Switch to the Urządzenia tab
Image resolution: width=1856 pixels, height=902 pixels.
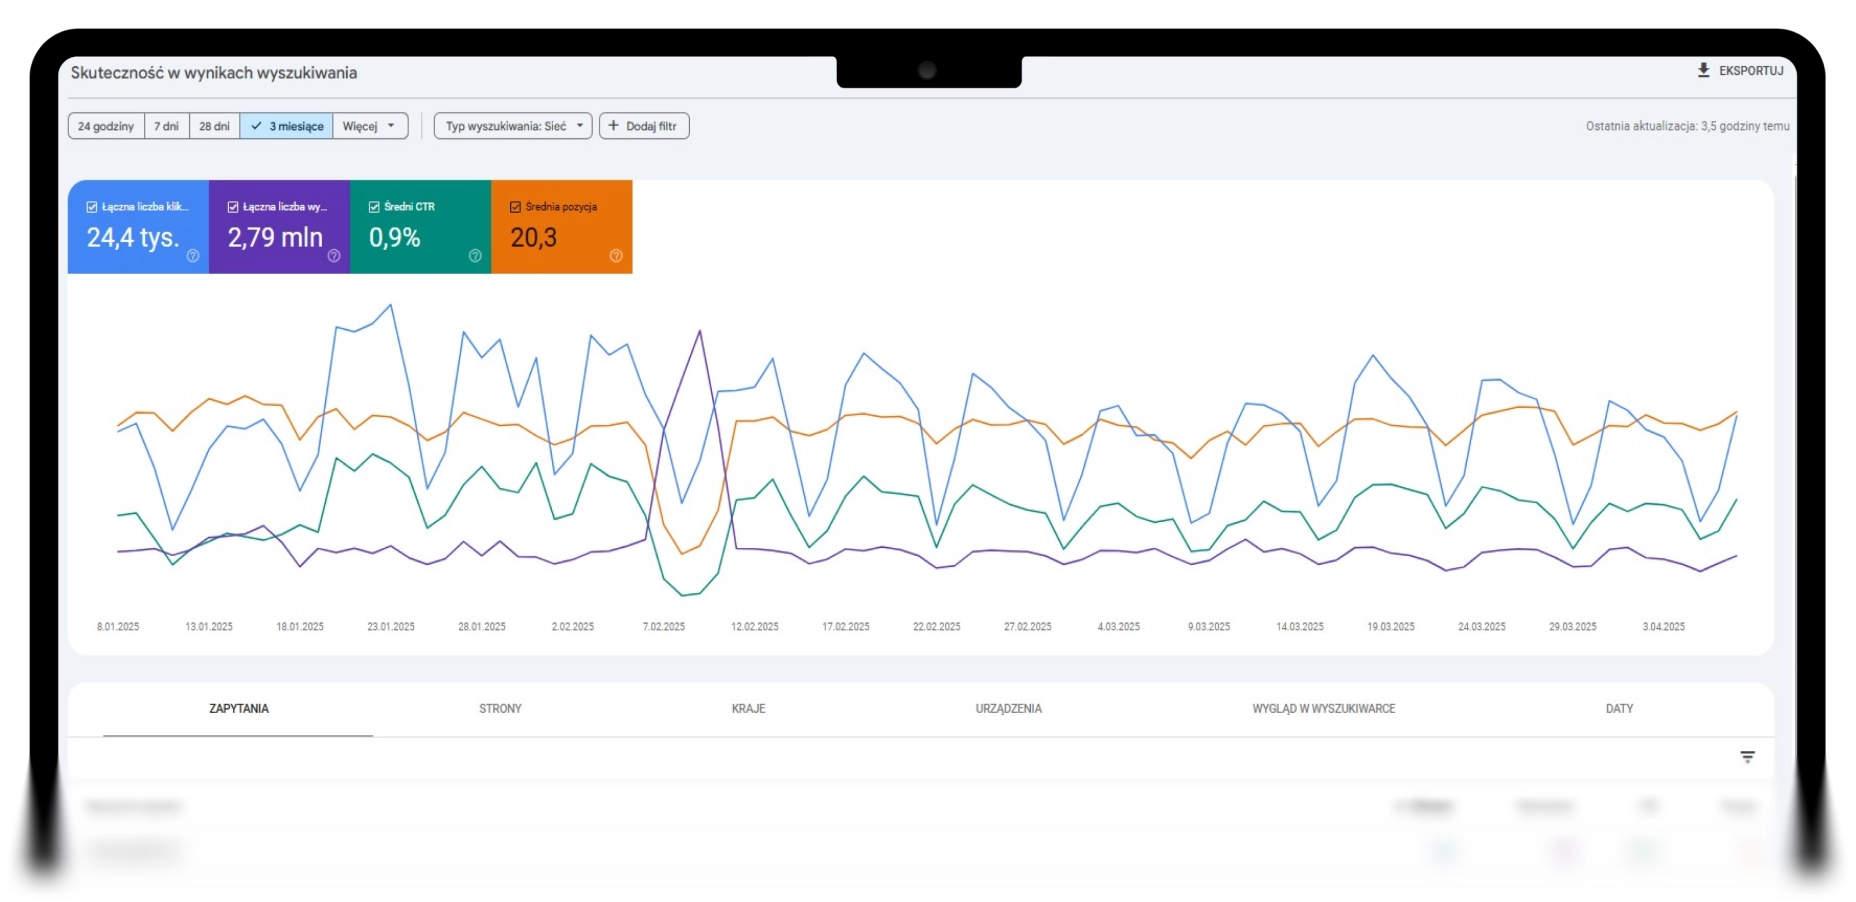click(1008, 709)
